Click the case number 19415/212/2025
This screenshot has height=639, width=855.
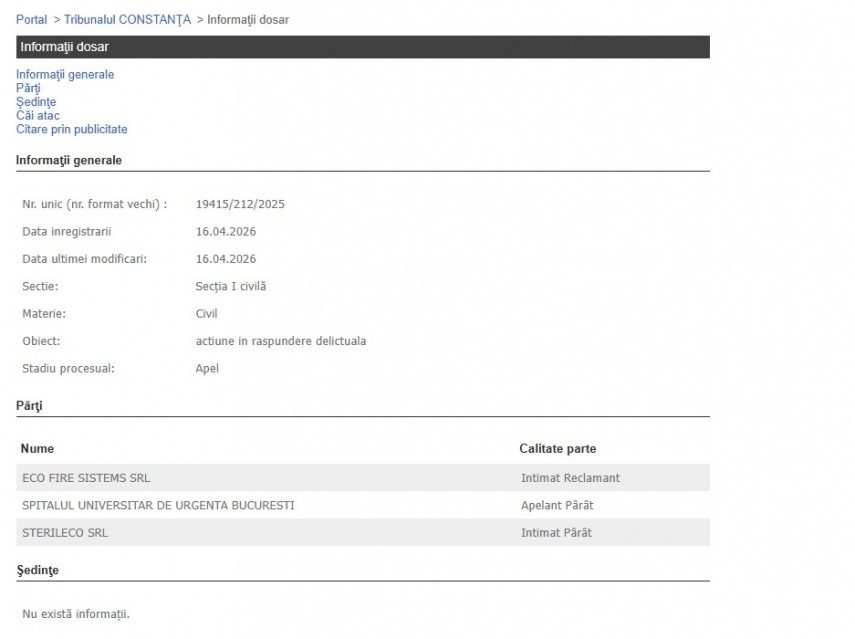click(240, 204)
